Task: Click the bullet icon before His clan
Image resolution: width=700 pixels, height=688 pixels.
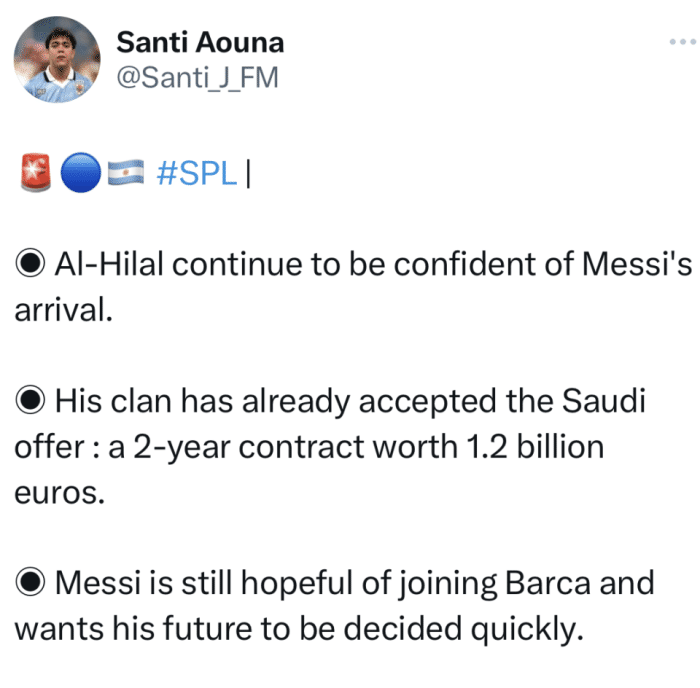Action: click(31, 402)
